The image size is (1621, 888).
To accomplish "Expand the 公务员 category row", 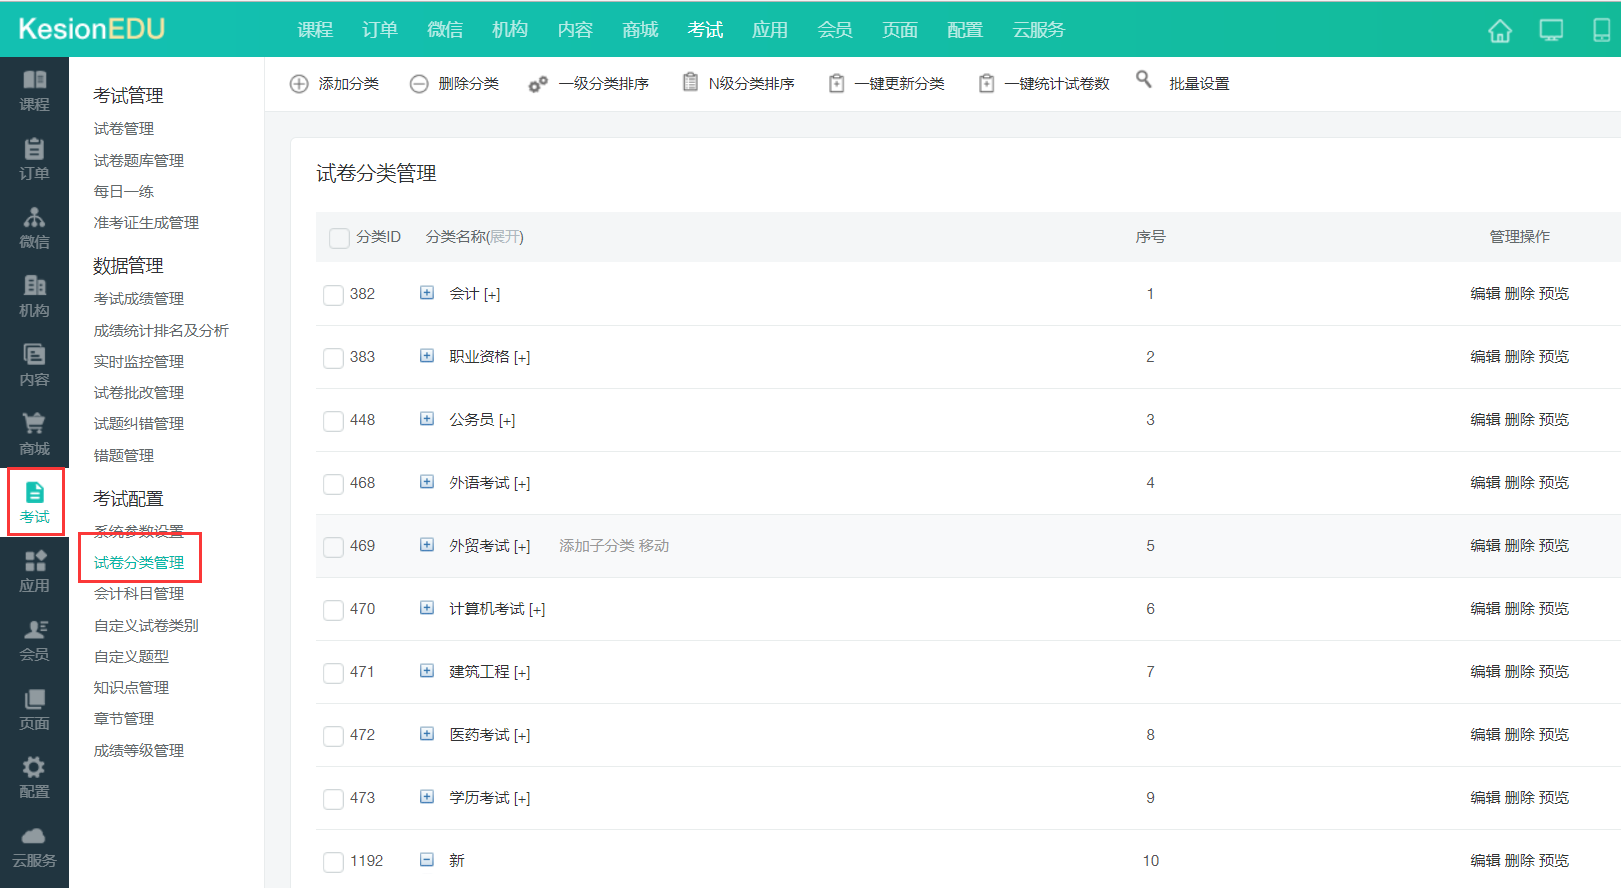I will (x=427, y=419).
